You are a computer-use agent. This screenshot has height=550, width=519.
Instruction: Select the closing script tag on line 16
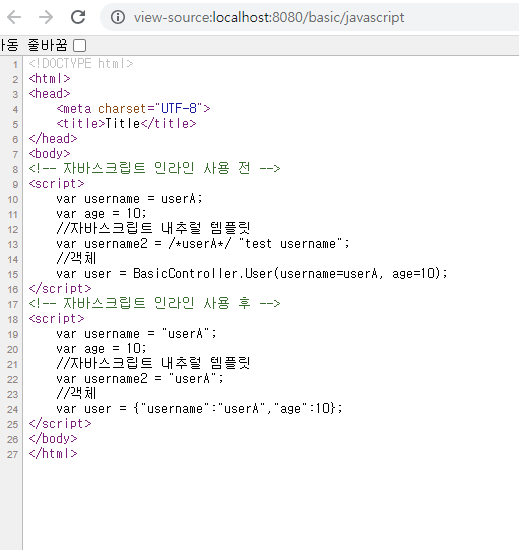pos(60,289)
